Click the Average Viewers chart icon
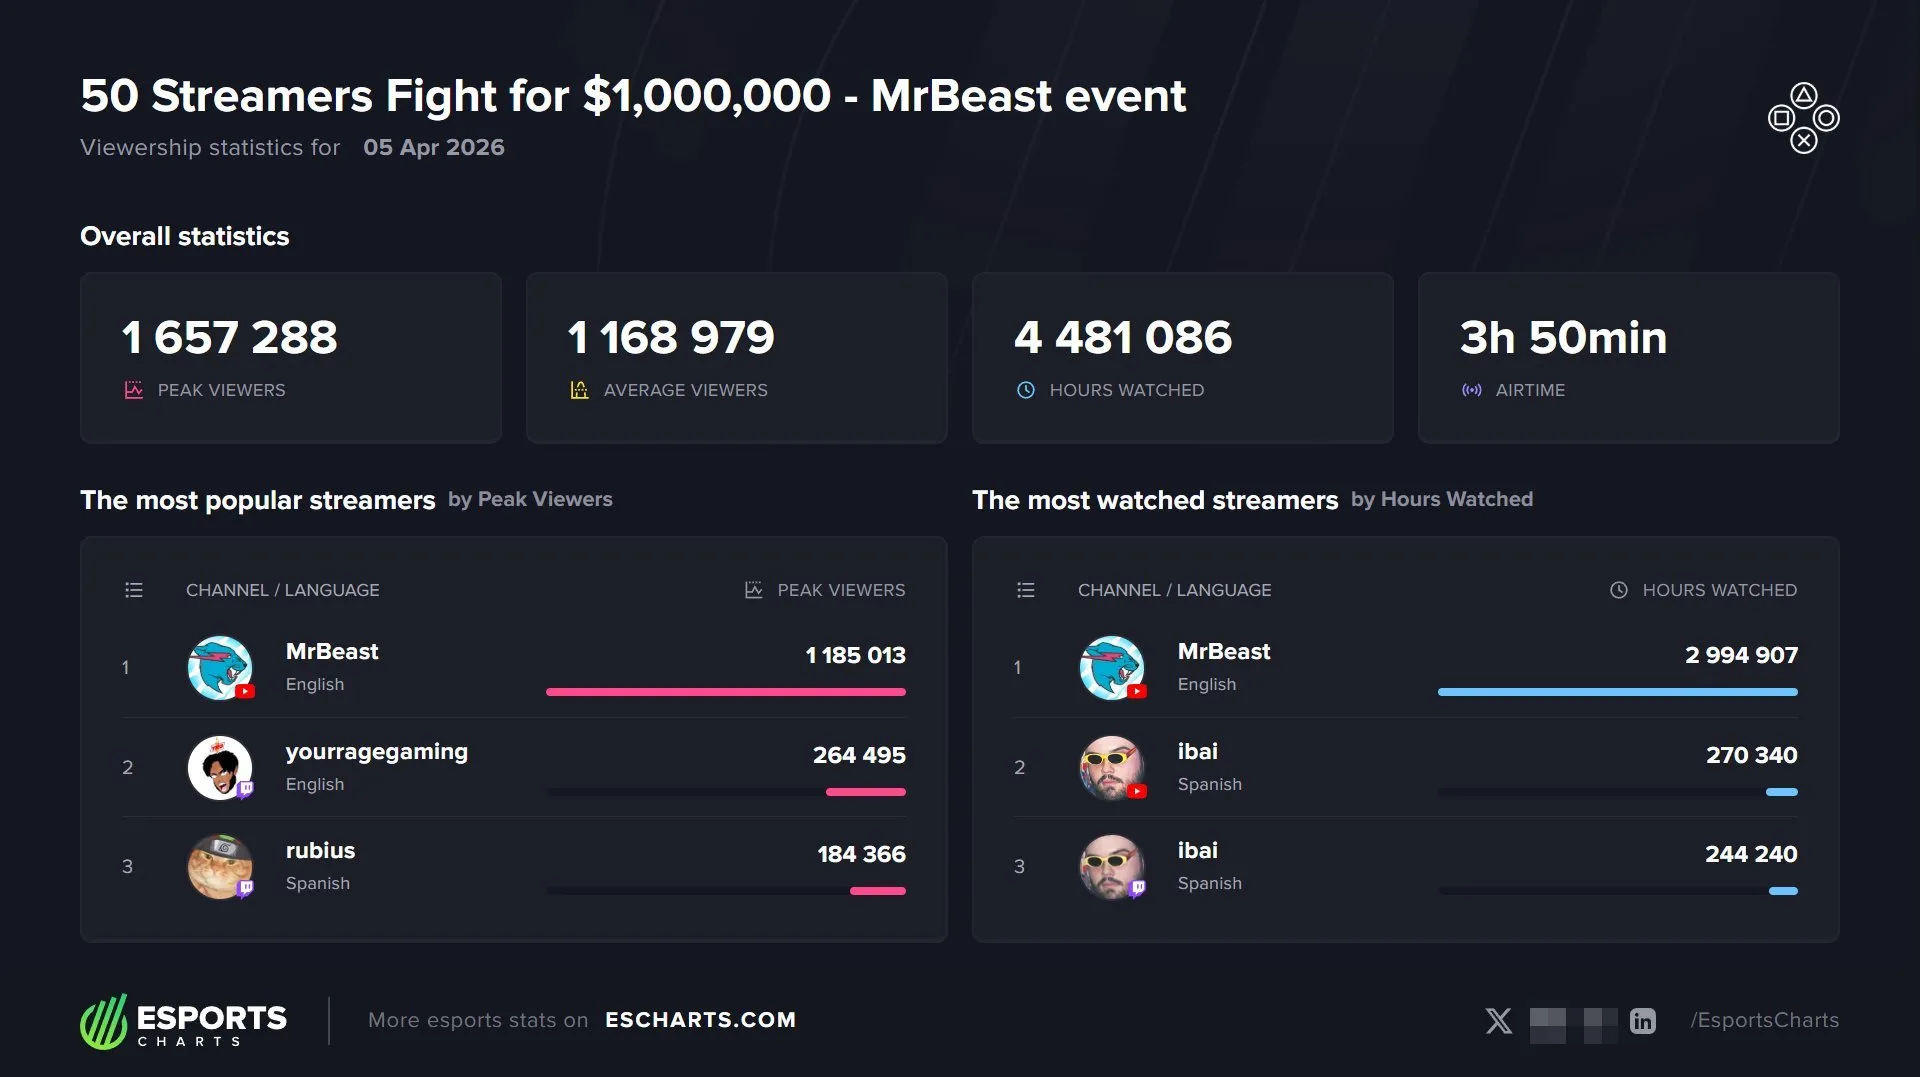 pos(579,390)
